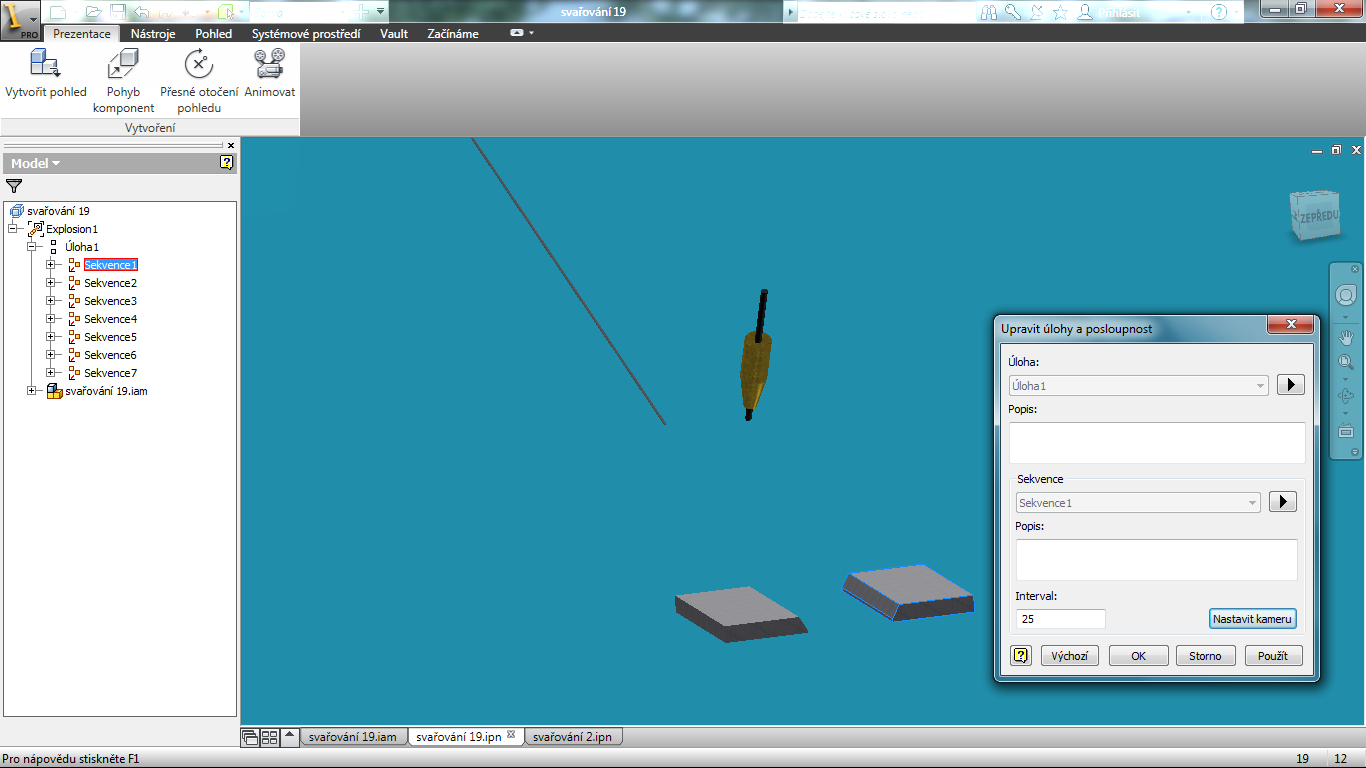Expand the svařování 19.iam tree node
Image resolution: width=1366 pixels, height=768 pixels.
click(x=31, y=391)
